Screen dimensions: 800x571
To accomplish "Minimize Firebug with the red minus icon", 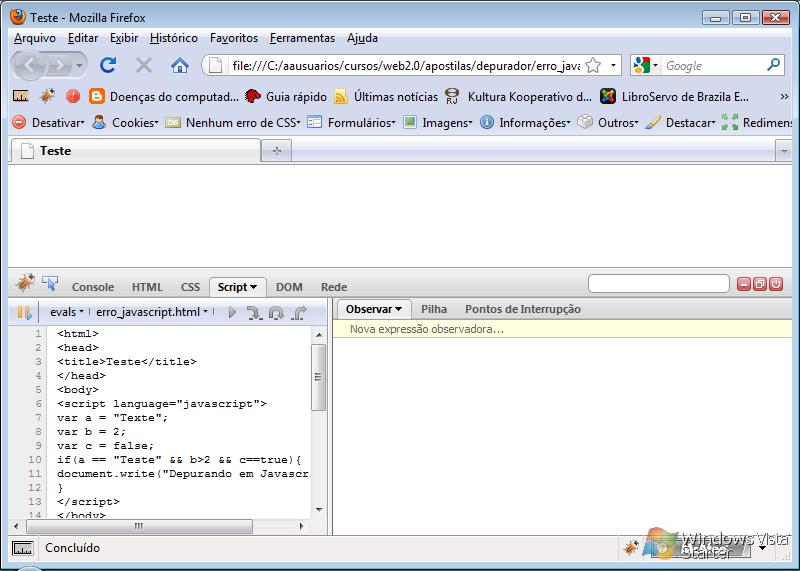I will coord(744,284).
